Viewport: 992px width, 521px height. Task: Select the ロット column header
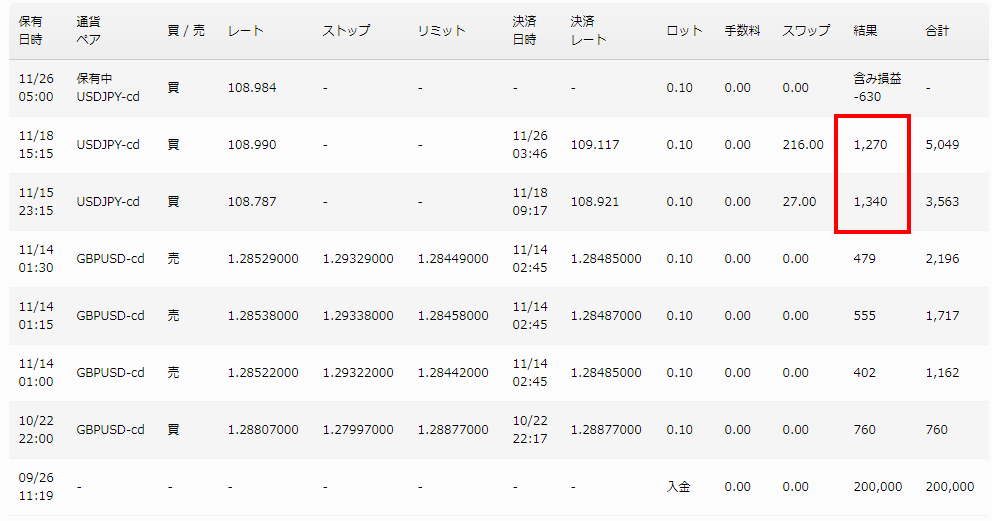(x=684, y=31)
